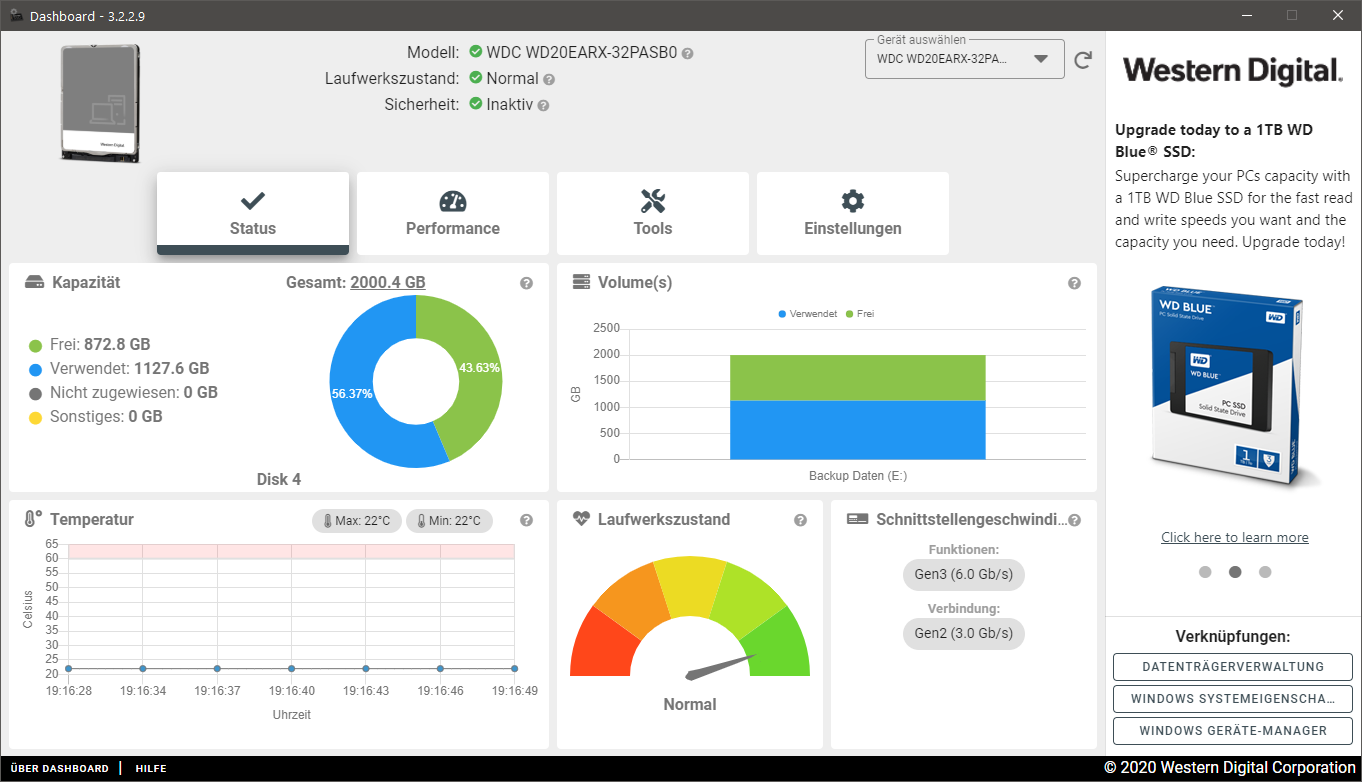1362x782 pixels.
Task: Click the Dashboard app icon in the title bar
Action: point(16,16)
